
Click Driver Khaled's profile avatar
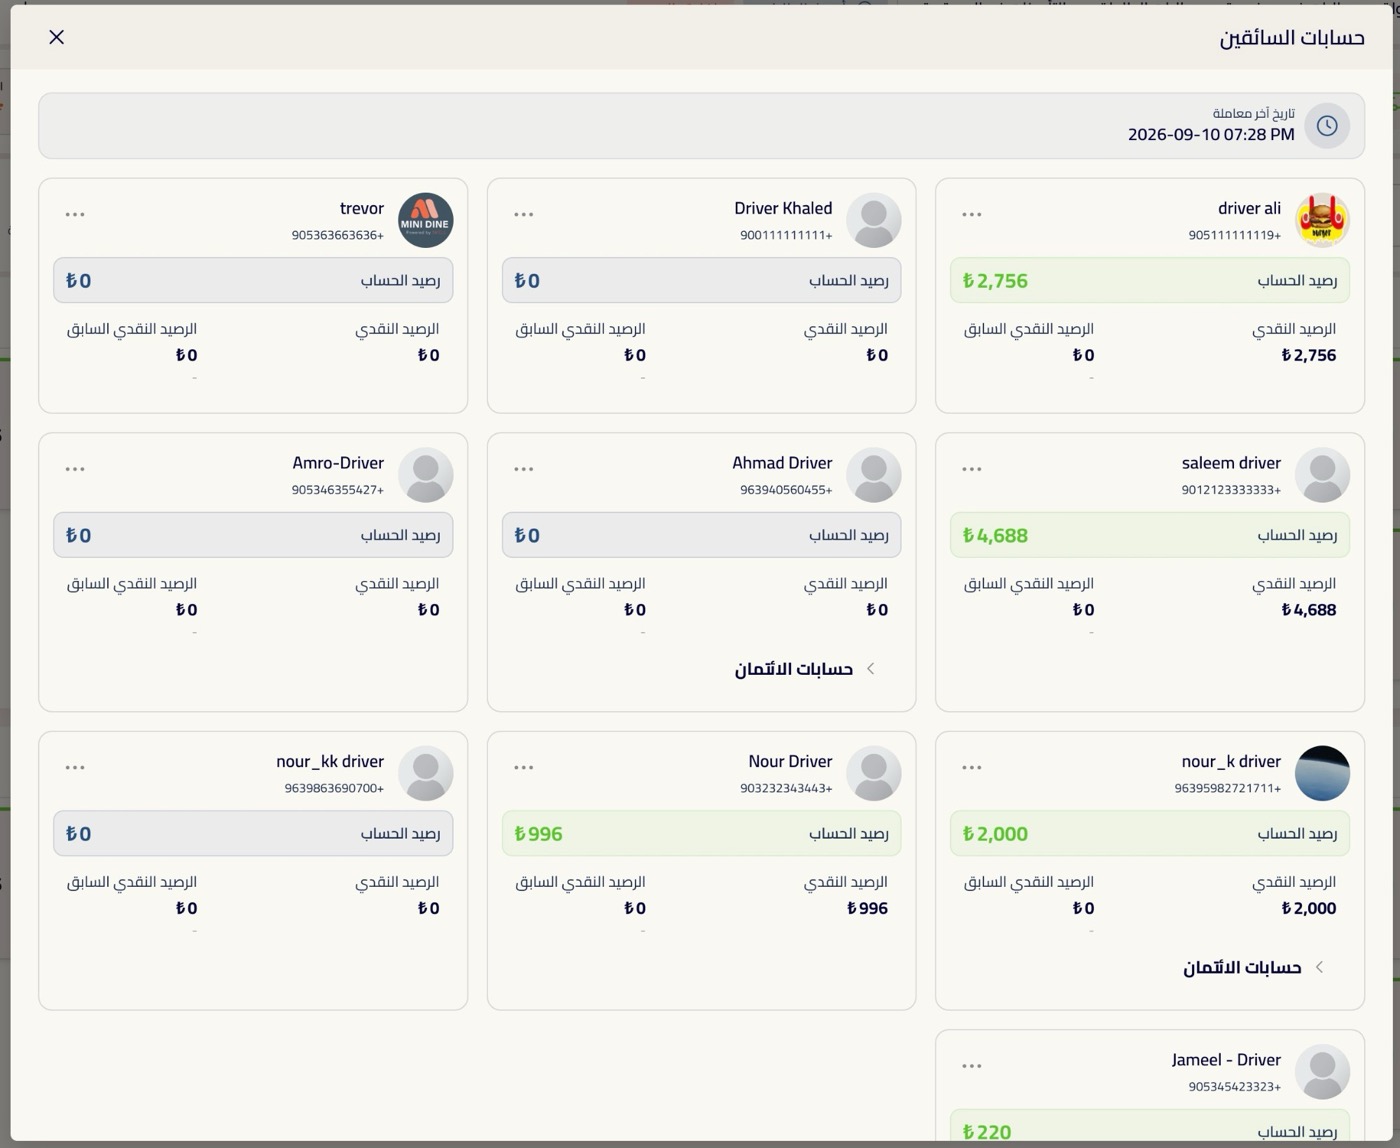coord(874,220)
